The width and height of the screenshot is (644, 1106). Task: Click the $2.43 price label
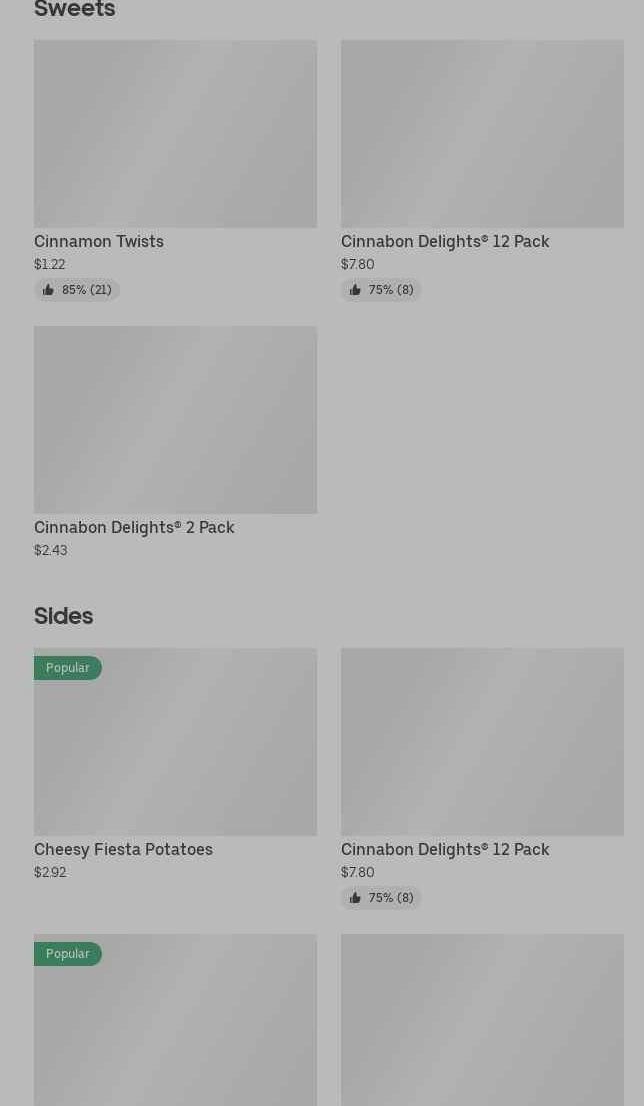tap(50, 550)
